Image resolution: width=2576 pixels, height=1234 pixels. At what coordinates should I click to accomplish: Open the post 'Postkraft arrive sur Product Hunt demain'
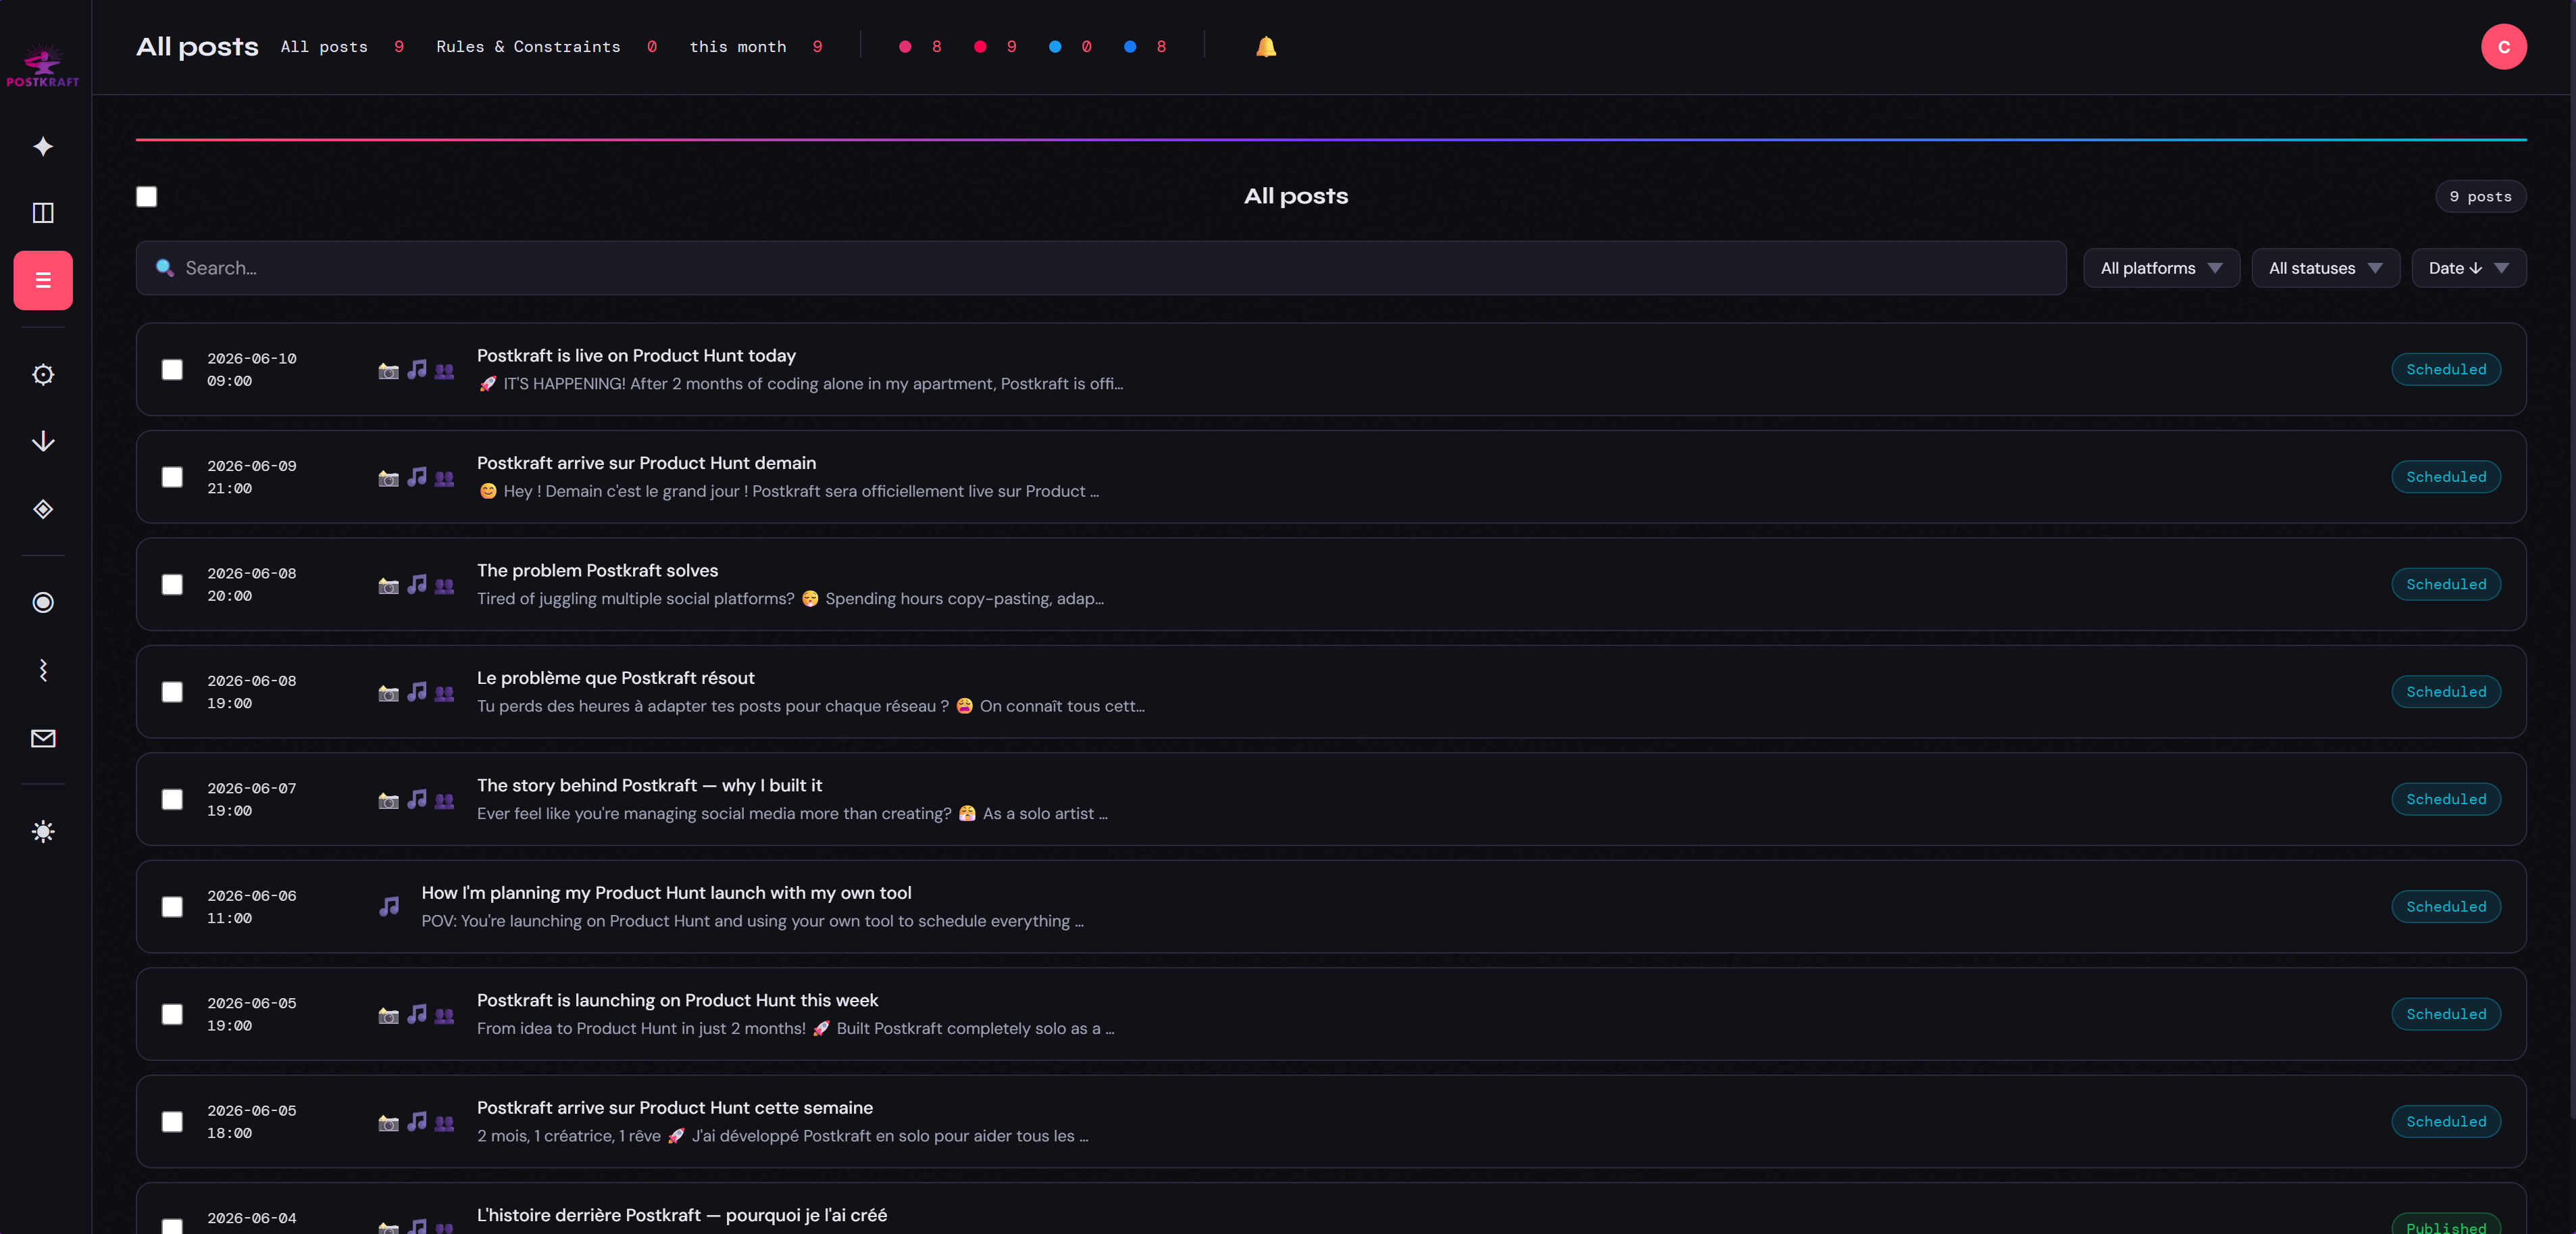(x=646, y=463)
